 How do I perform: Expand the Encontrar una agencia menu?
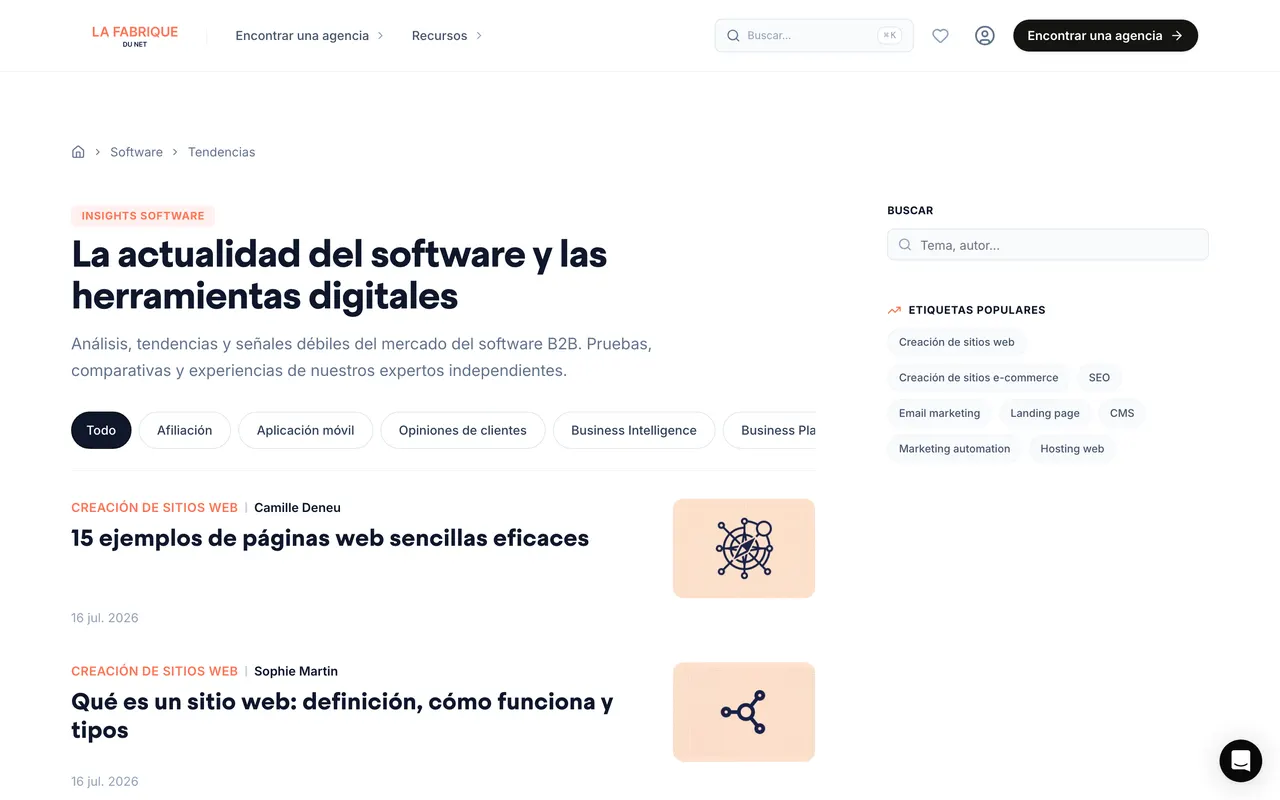pos(310,36)
